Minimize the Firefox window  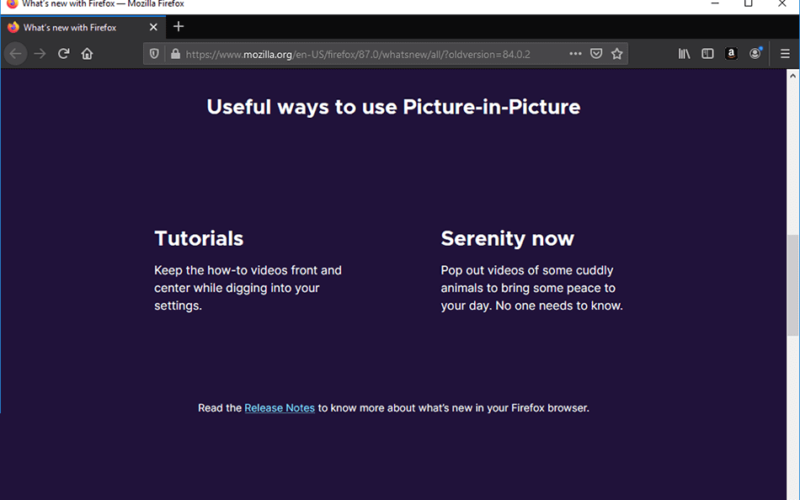(x=715, y=4)
